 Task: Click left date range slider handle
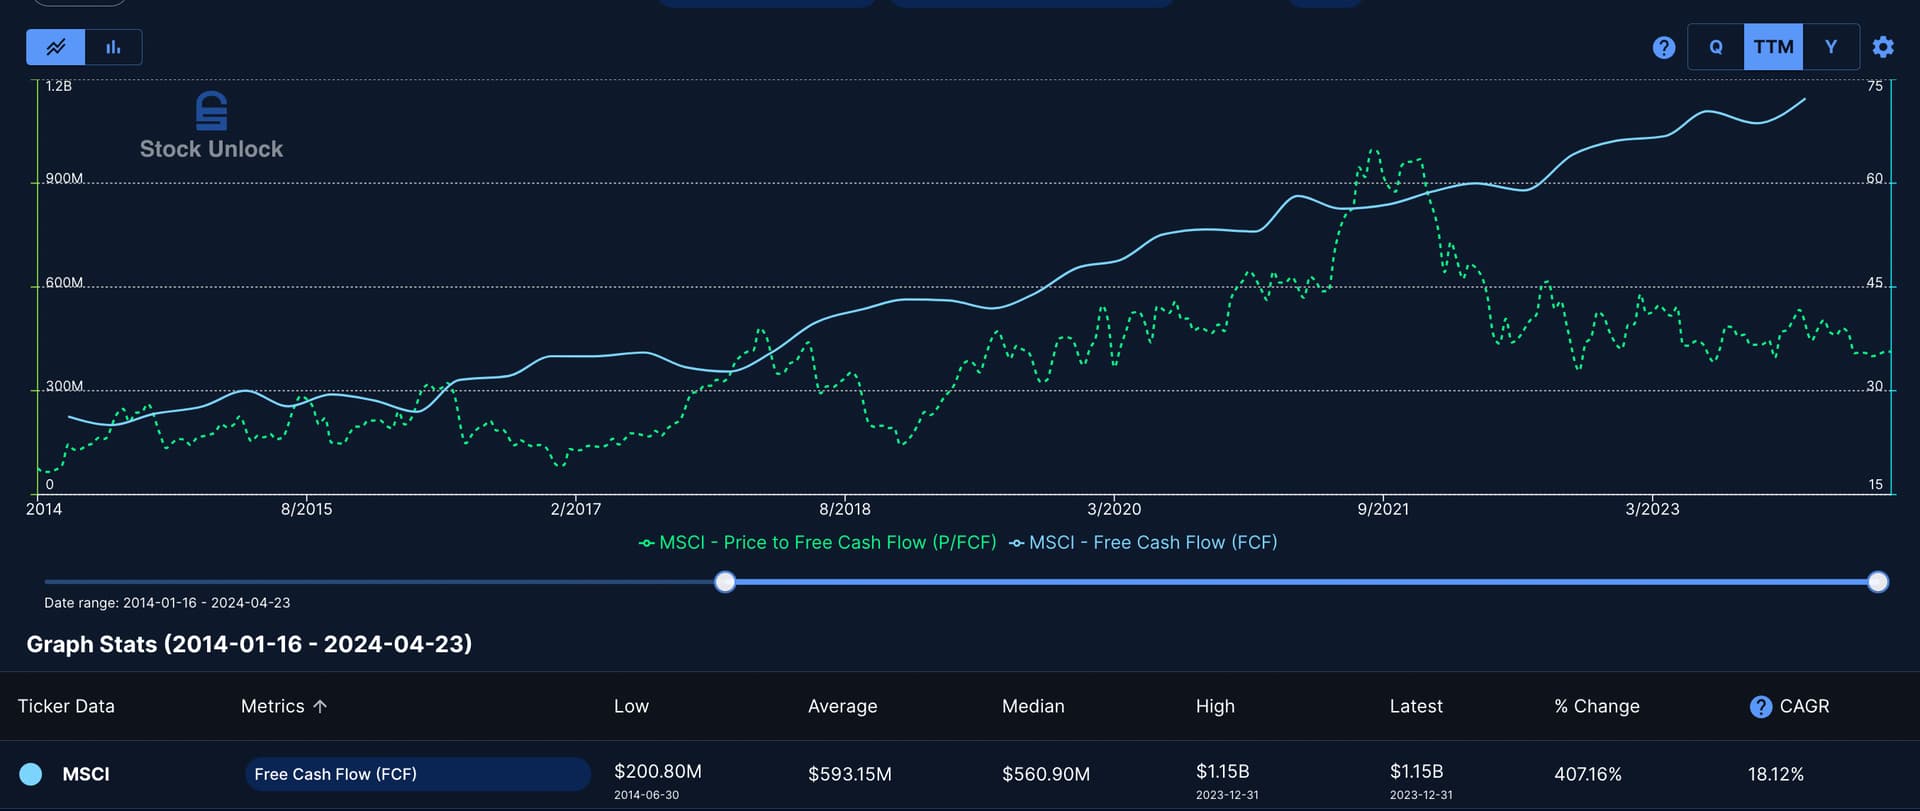(x=725, y=582)
